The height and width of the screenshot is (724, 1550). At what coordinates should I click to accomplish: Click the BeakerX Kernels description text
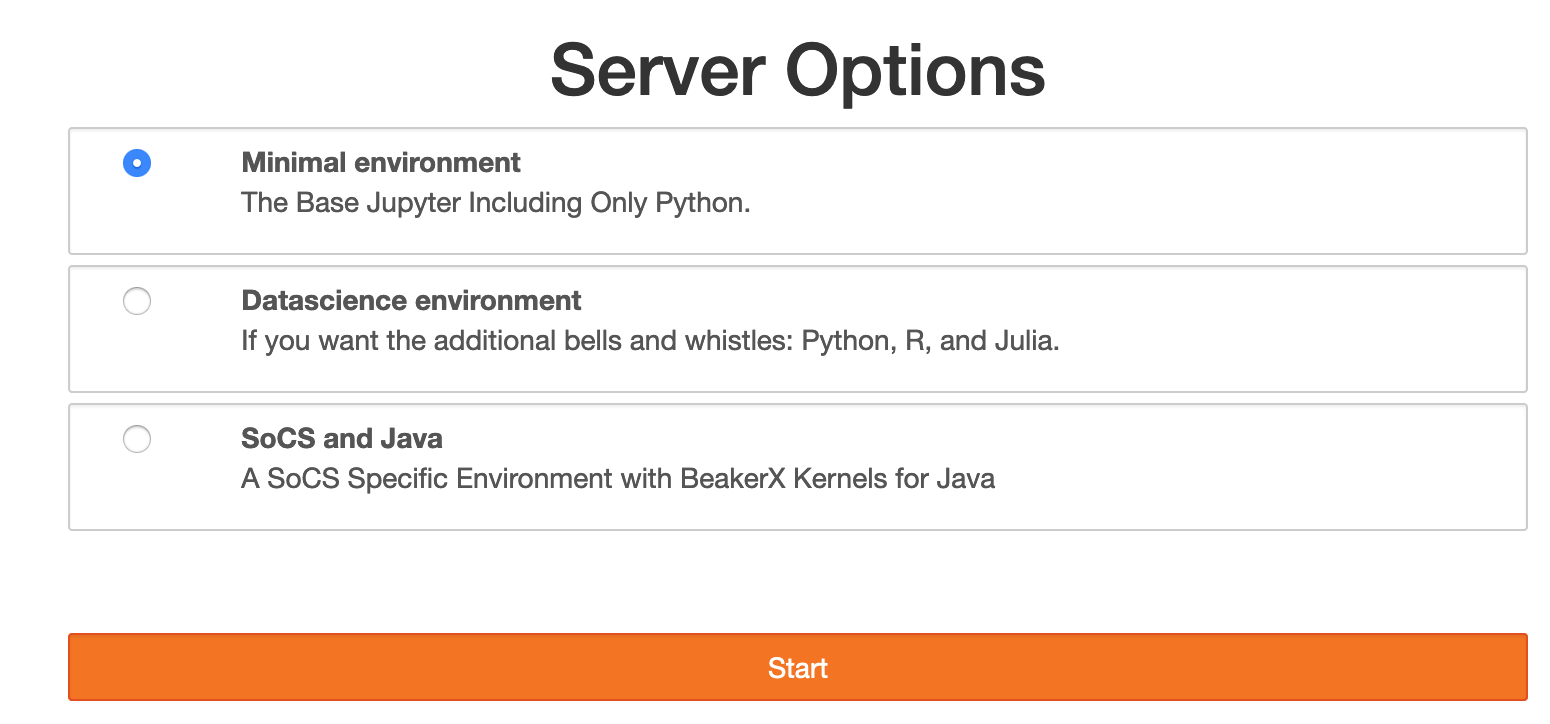(x=617, y=478)
